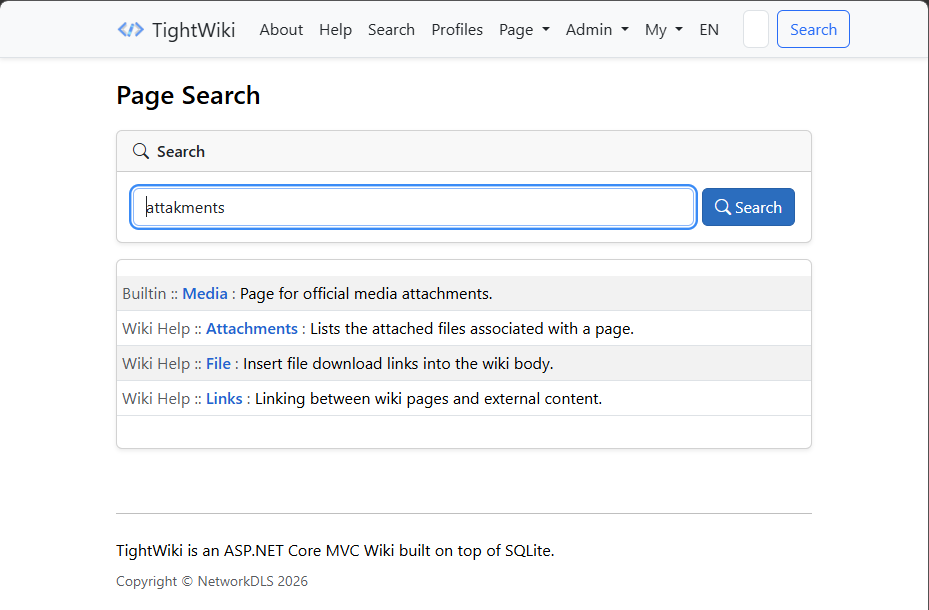This screenshot has width=929, height=610.
Task: Open Search from the navigation bar
Action: tap(391, 30)
